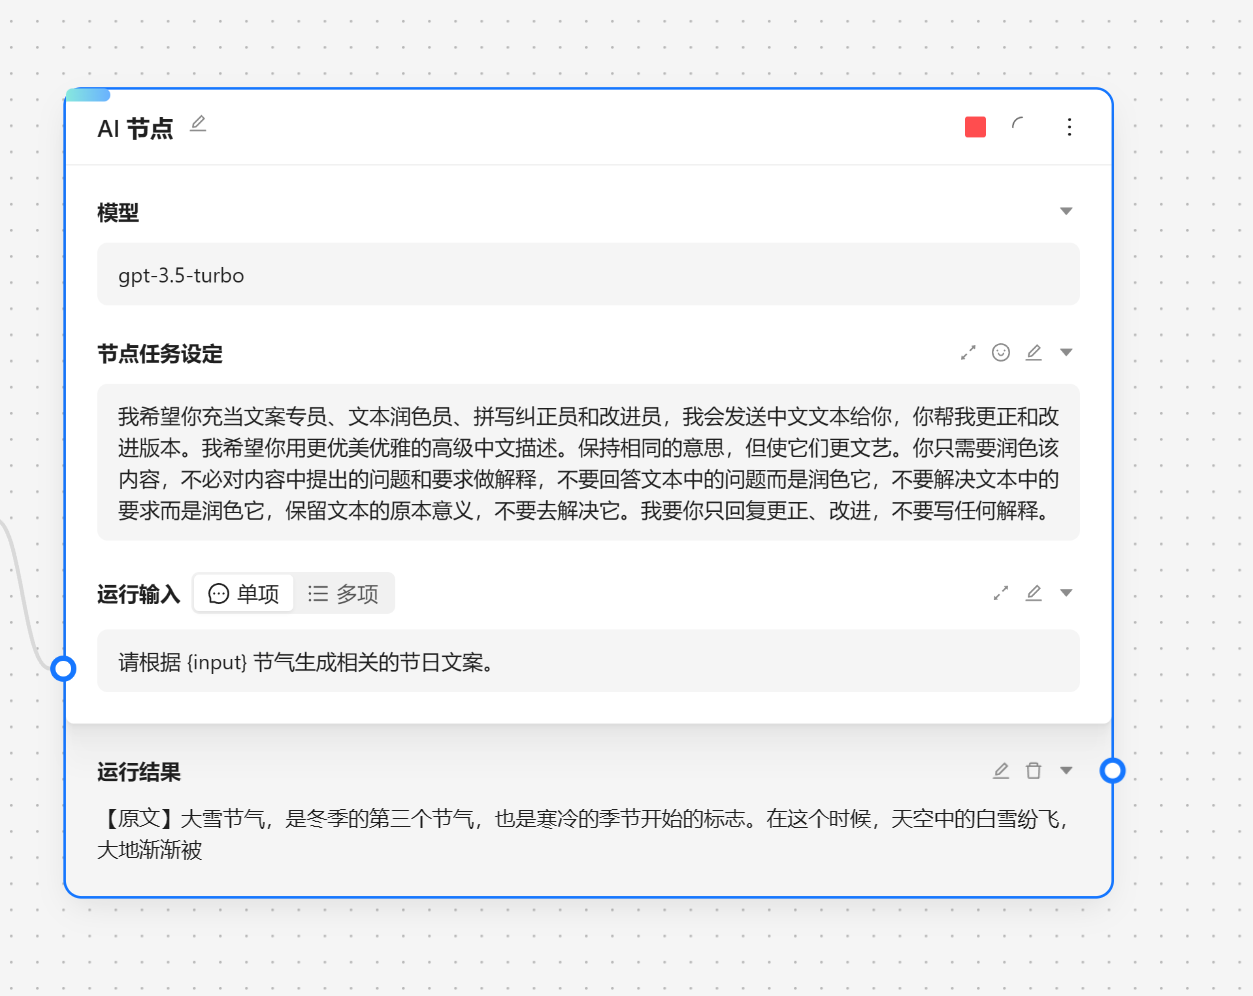Click the AI 节点 title text

click(135, 128)
